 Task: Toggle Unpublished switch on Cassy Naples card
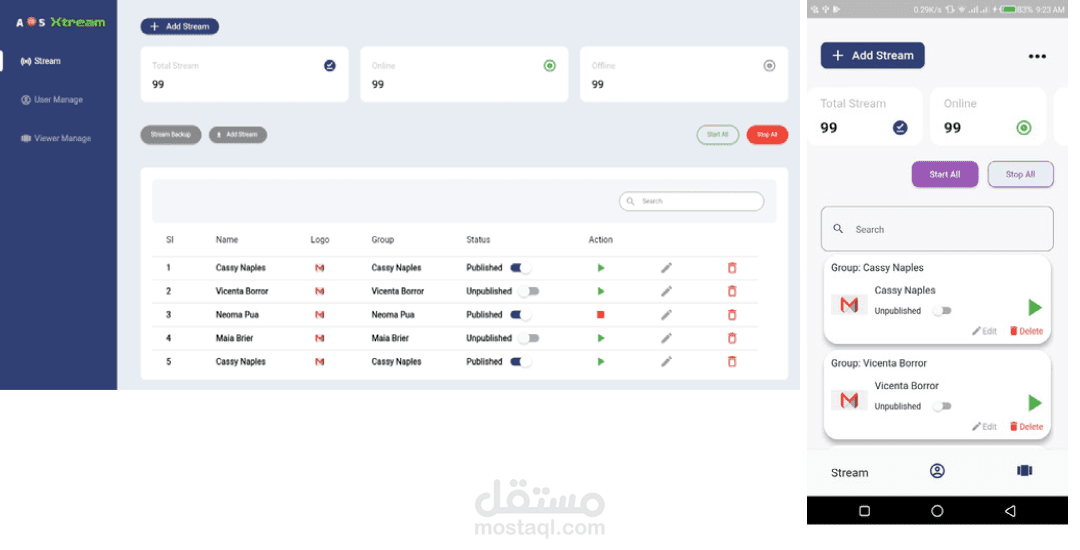point(942,310)
